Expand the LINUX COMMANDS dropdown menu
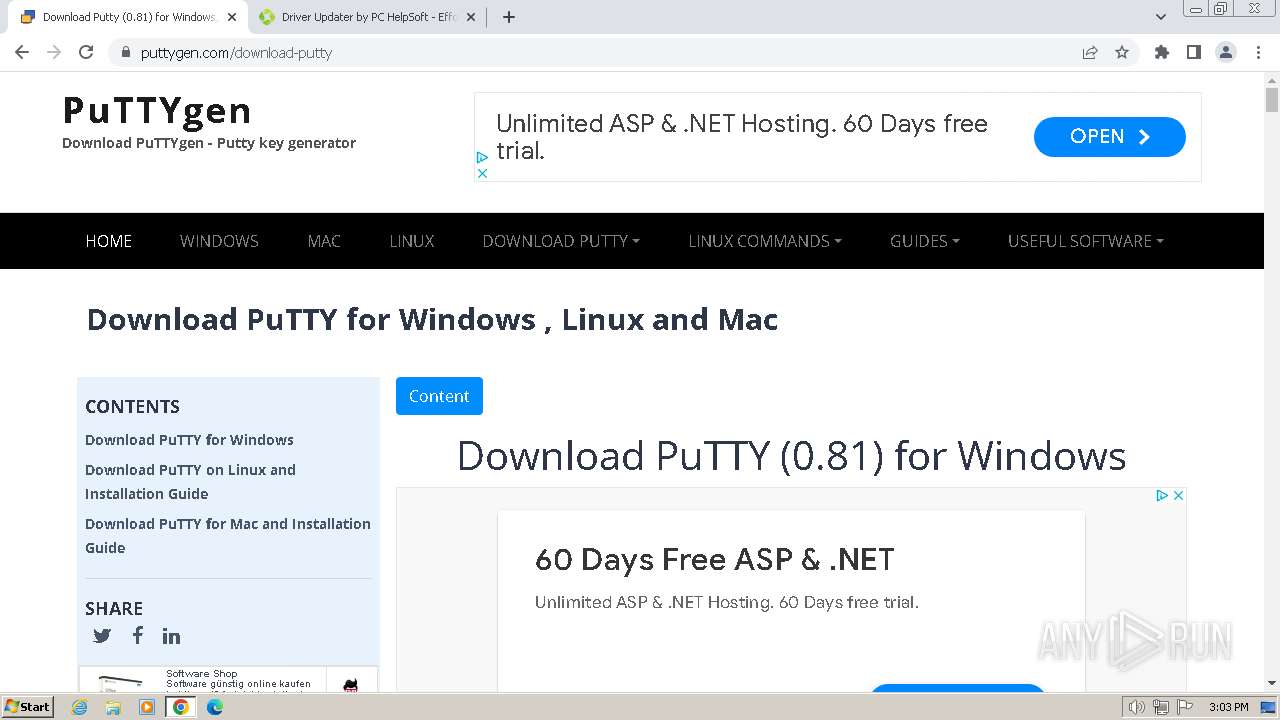Image resolution: width=1280 pixels, height=720 pixels. (765, 241)
